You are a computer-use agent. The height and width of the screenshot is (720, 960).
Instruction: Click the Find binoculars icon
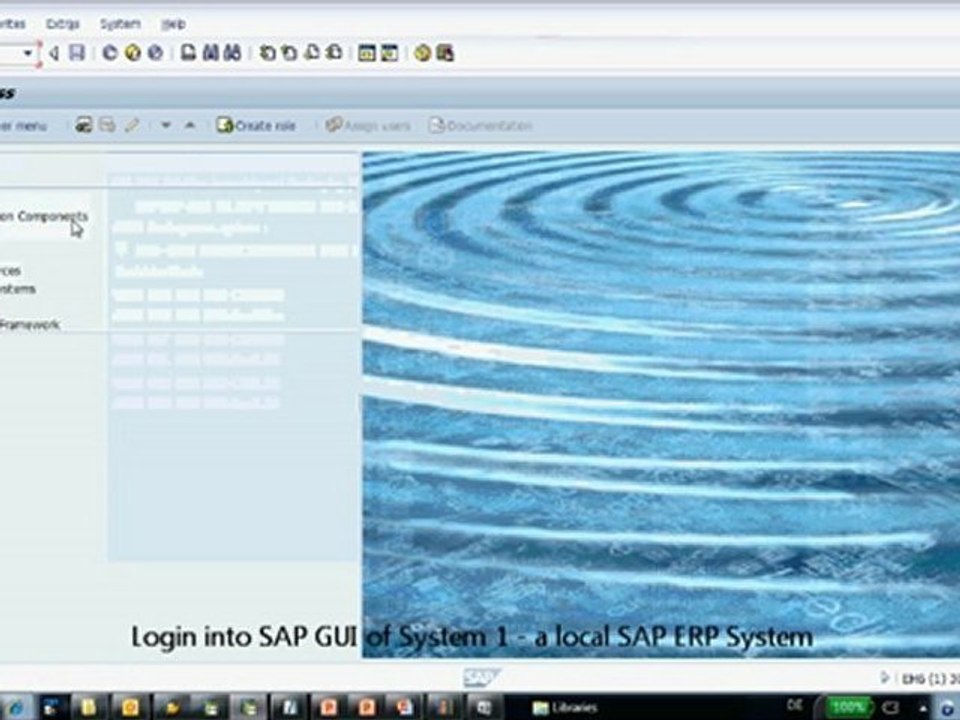point(211,53)
